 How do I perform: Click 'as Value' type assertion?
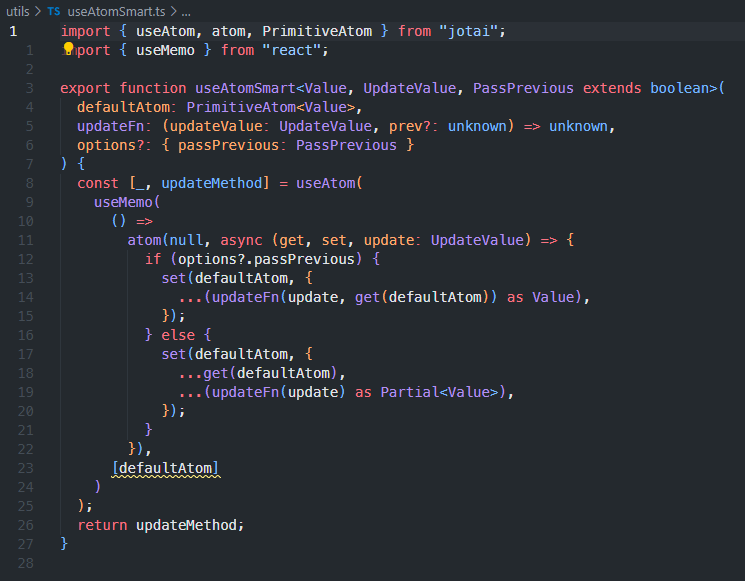(541, 297)
